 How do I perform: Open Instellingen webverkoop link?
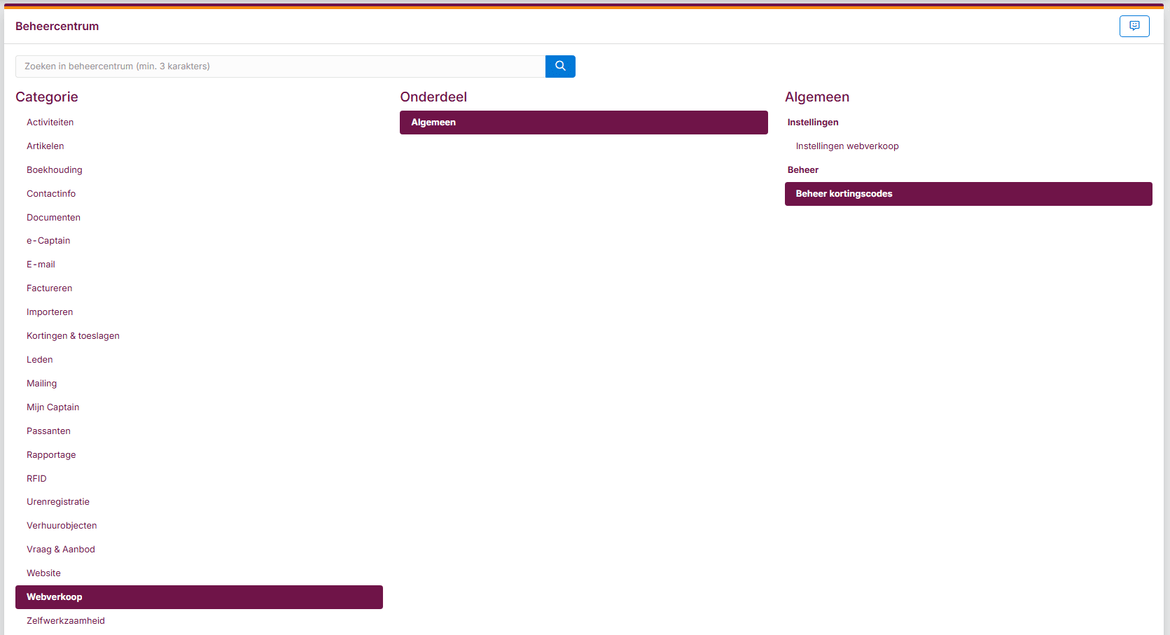coord(847,146)
